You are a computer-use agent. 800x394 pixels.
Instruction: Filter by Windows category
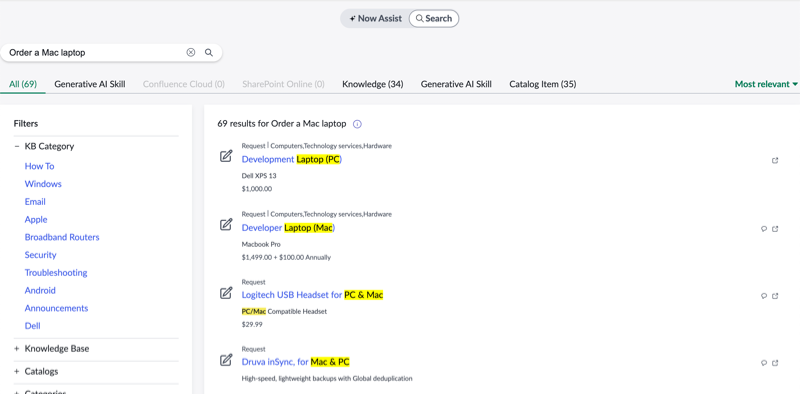(x=43, y=184)
